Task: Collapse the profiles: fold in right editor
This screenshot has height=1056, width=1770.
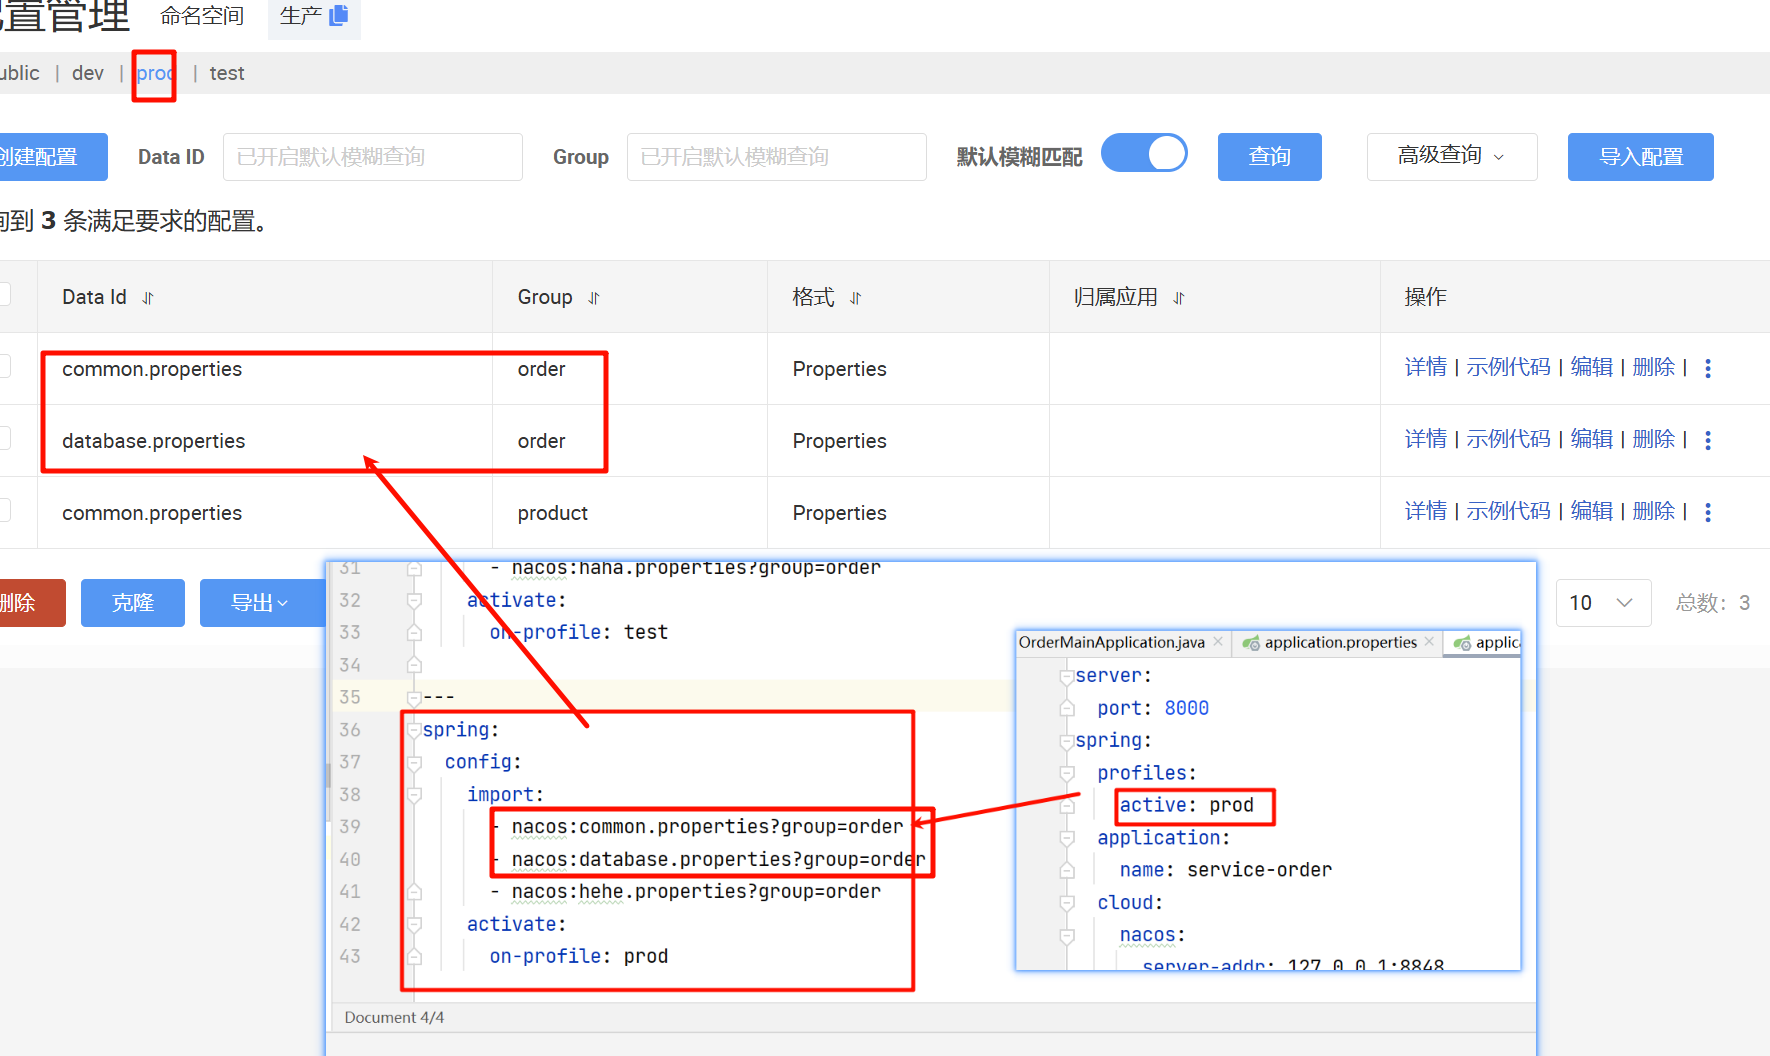Action: tap(1067, 773)
